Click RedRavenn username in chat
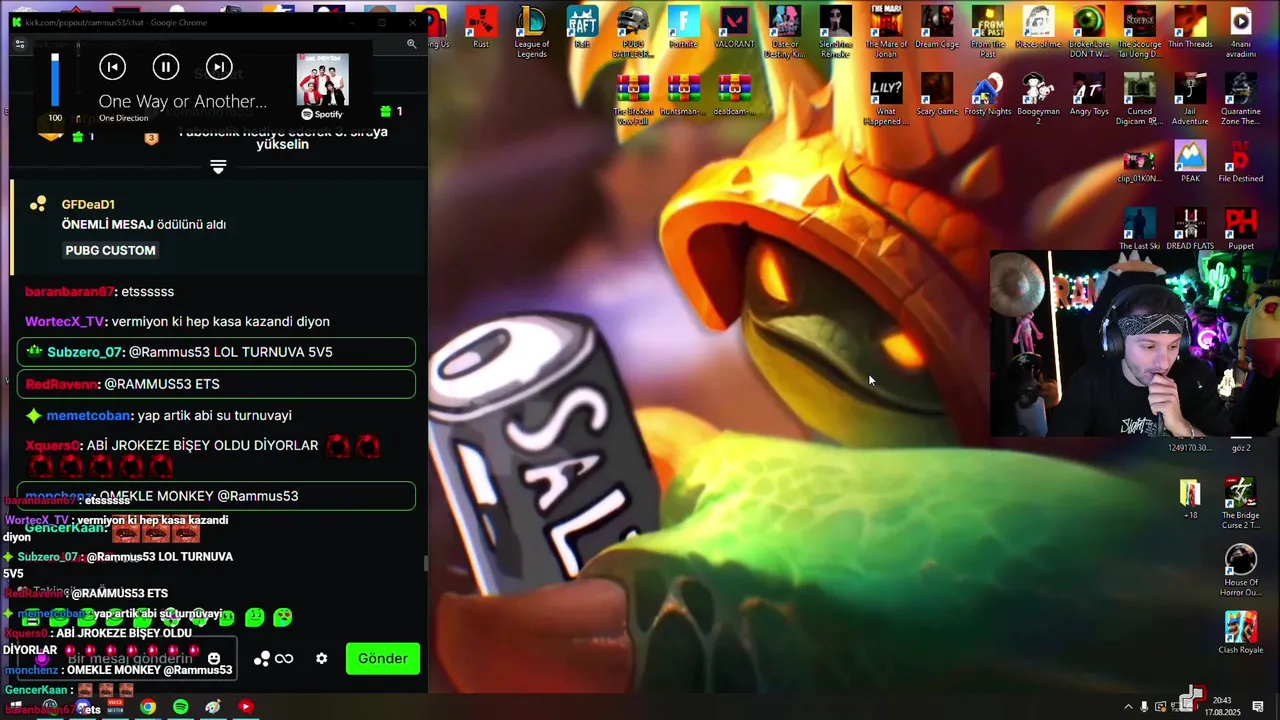Image resolution: width=1280 pixels, height=720 pixels. (62, 384)
